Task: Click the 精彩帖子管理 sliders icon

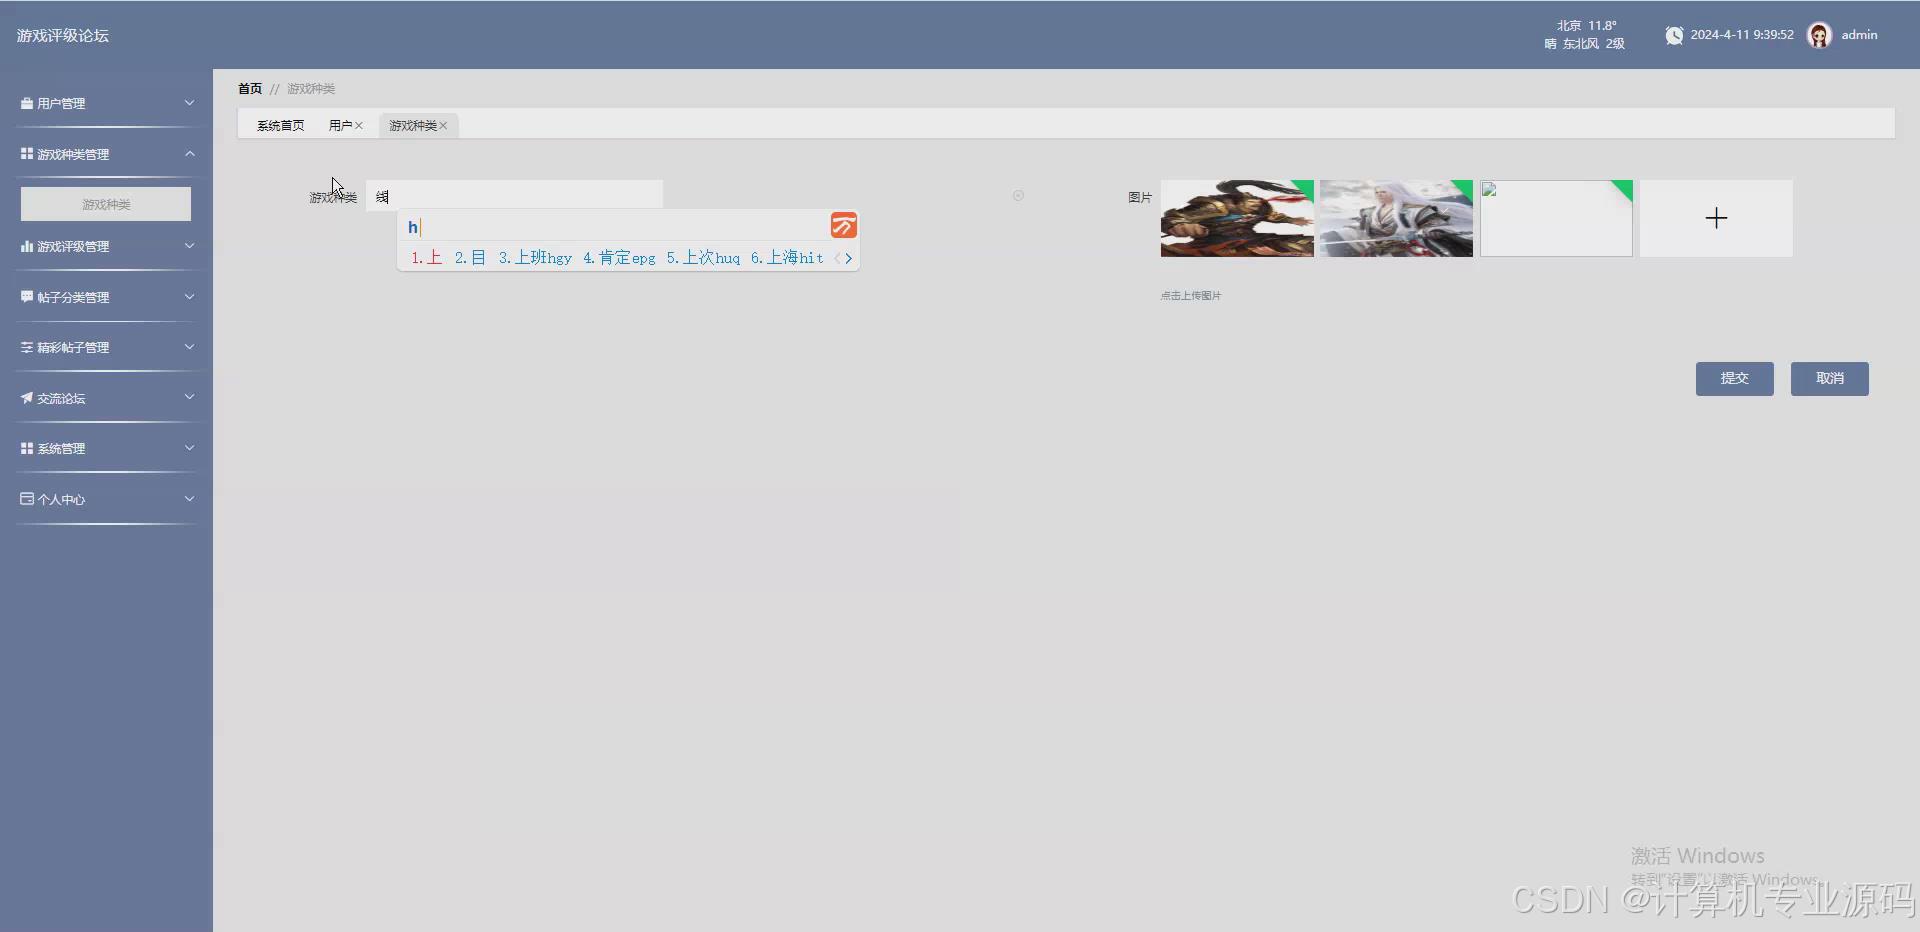Action: pyautogui.click(x=27, y=347)
